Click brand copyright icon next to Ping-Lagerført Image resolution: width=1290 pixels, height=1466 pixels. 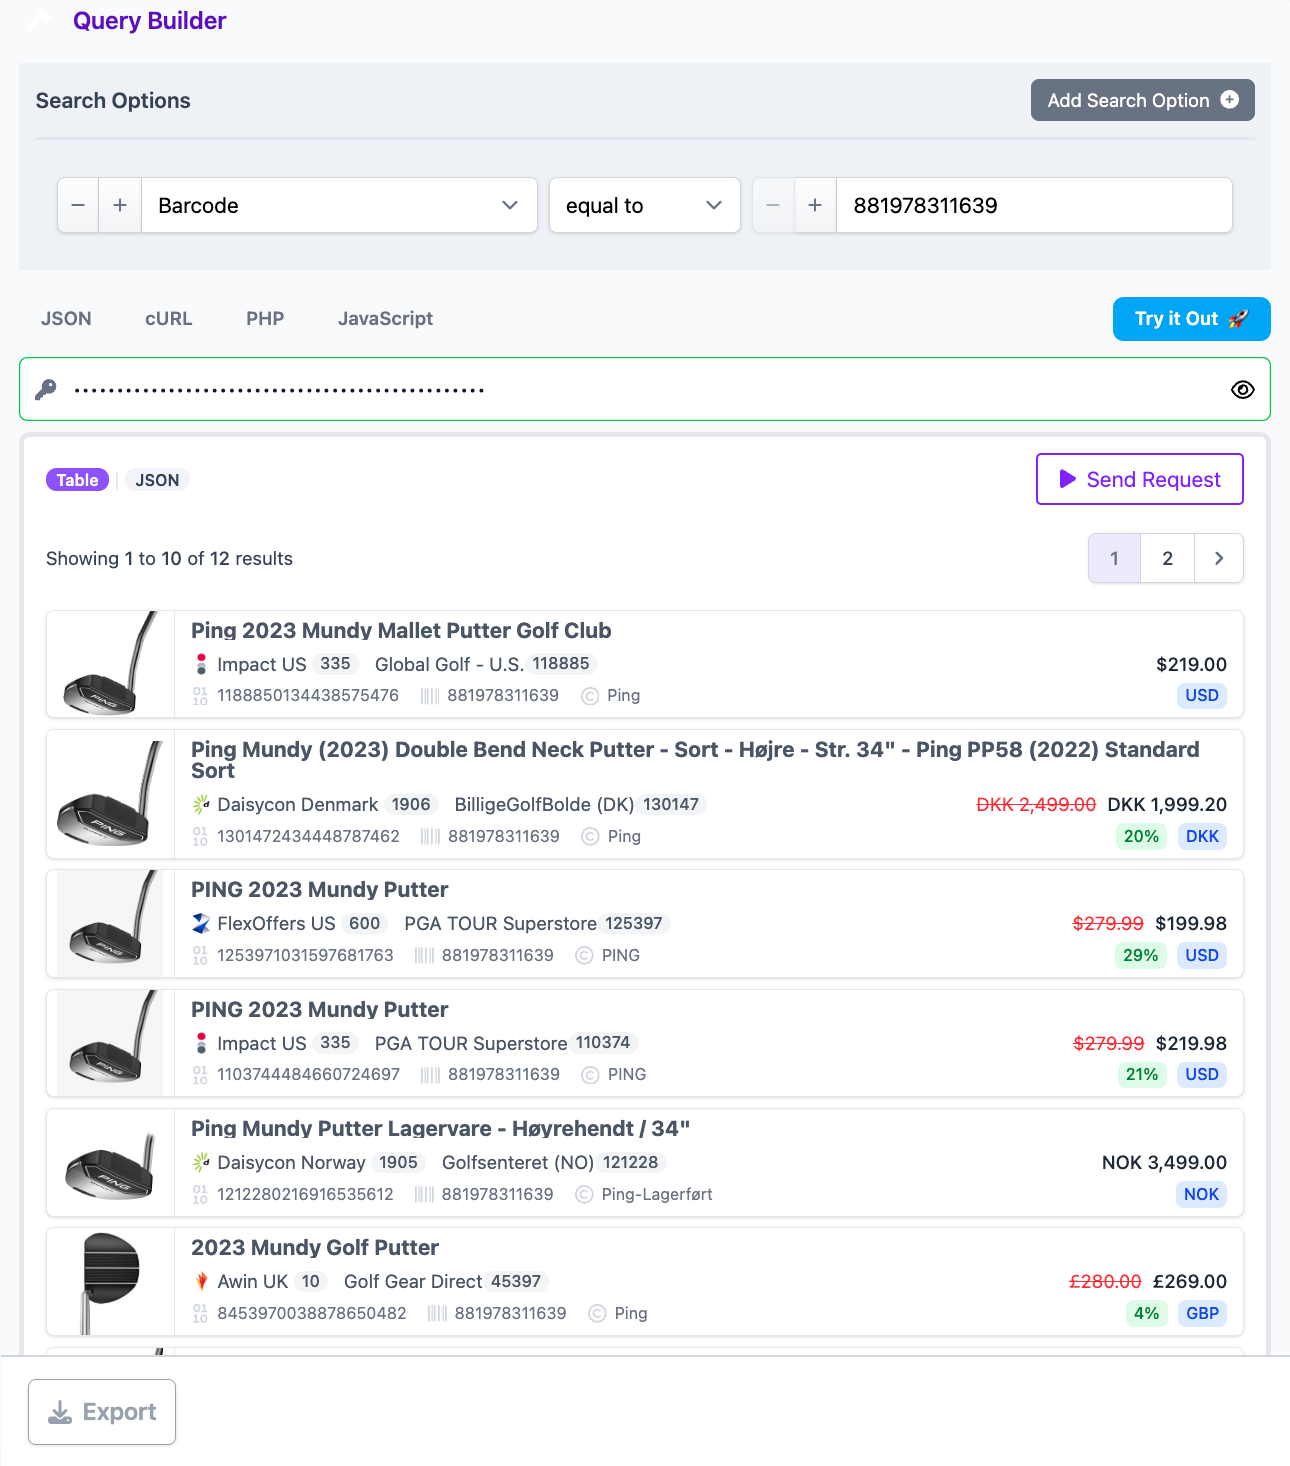[584, 1194]
